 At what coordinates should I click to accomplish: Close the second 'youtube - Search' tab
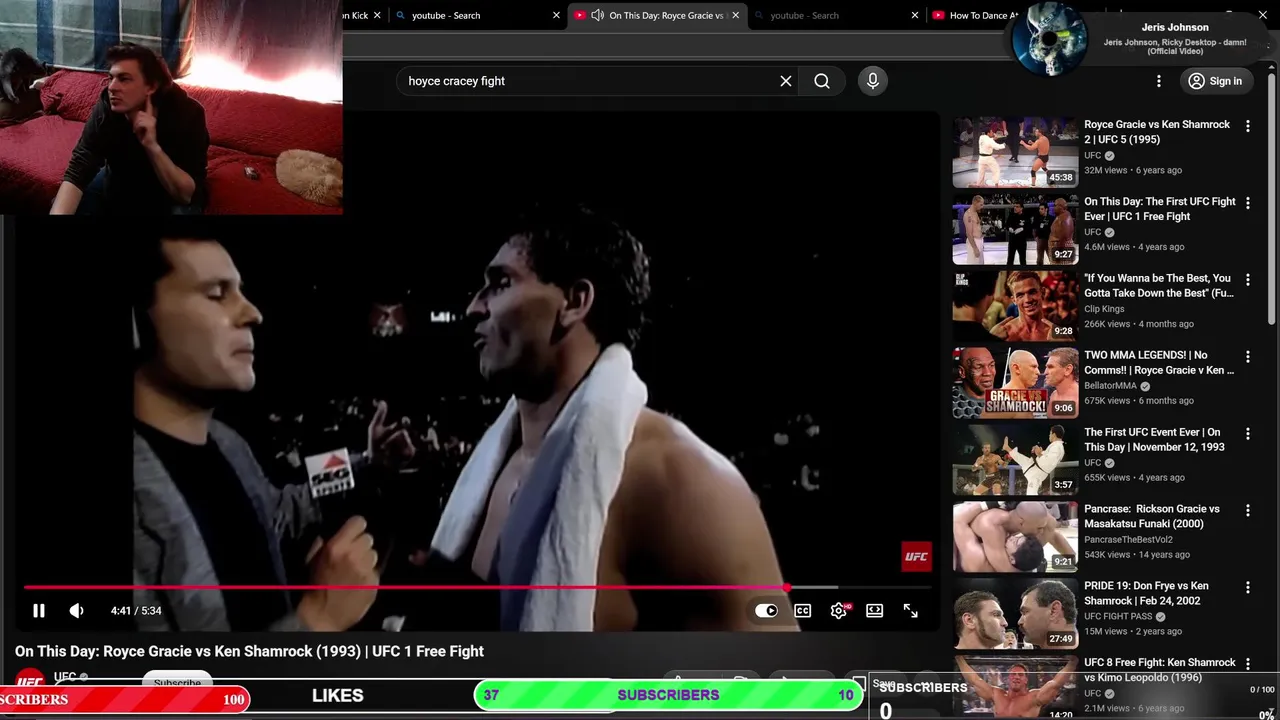(x=915, y=15)
